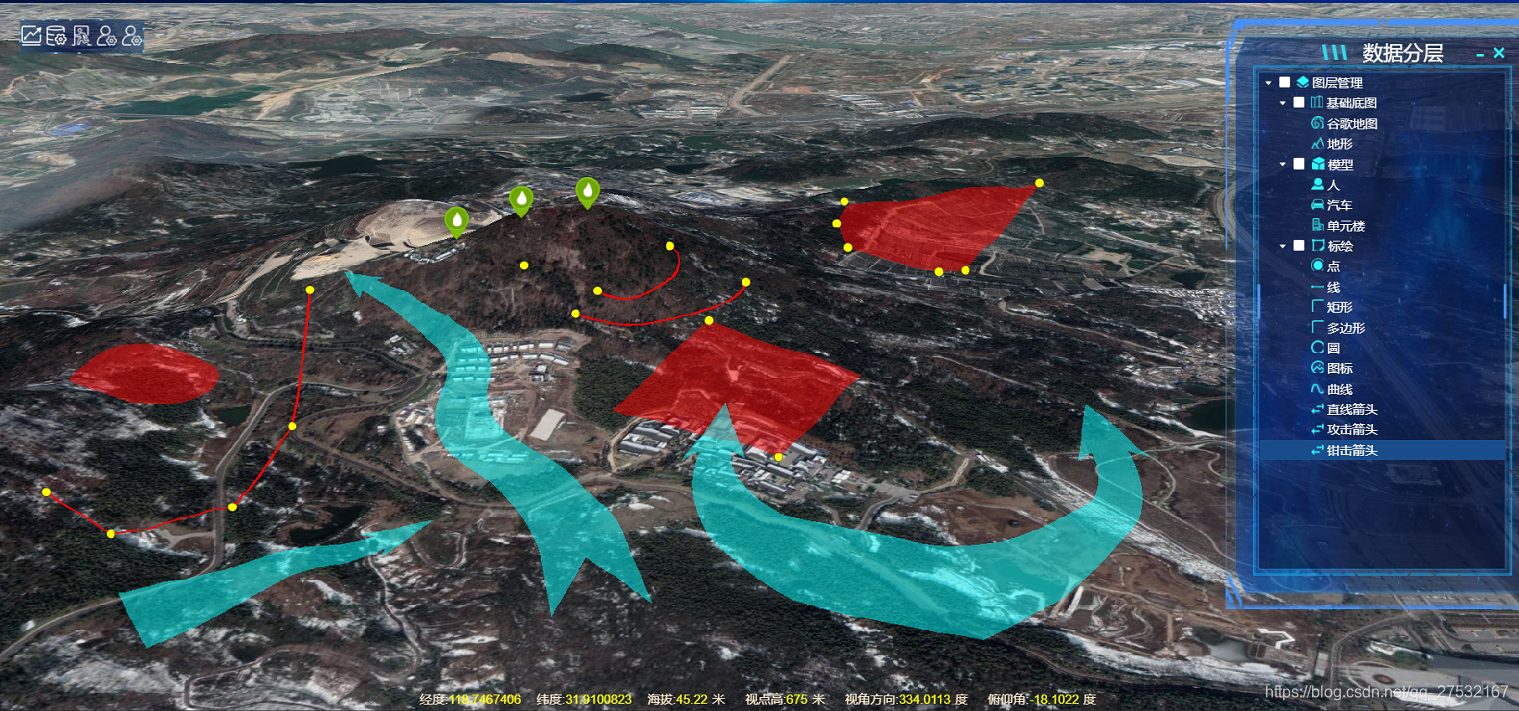Screen dimensions: 1519x711
Task: Collapse the 模型 tree node
Action: point(1283,164)
